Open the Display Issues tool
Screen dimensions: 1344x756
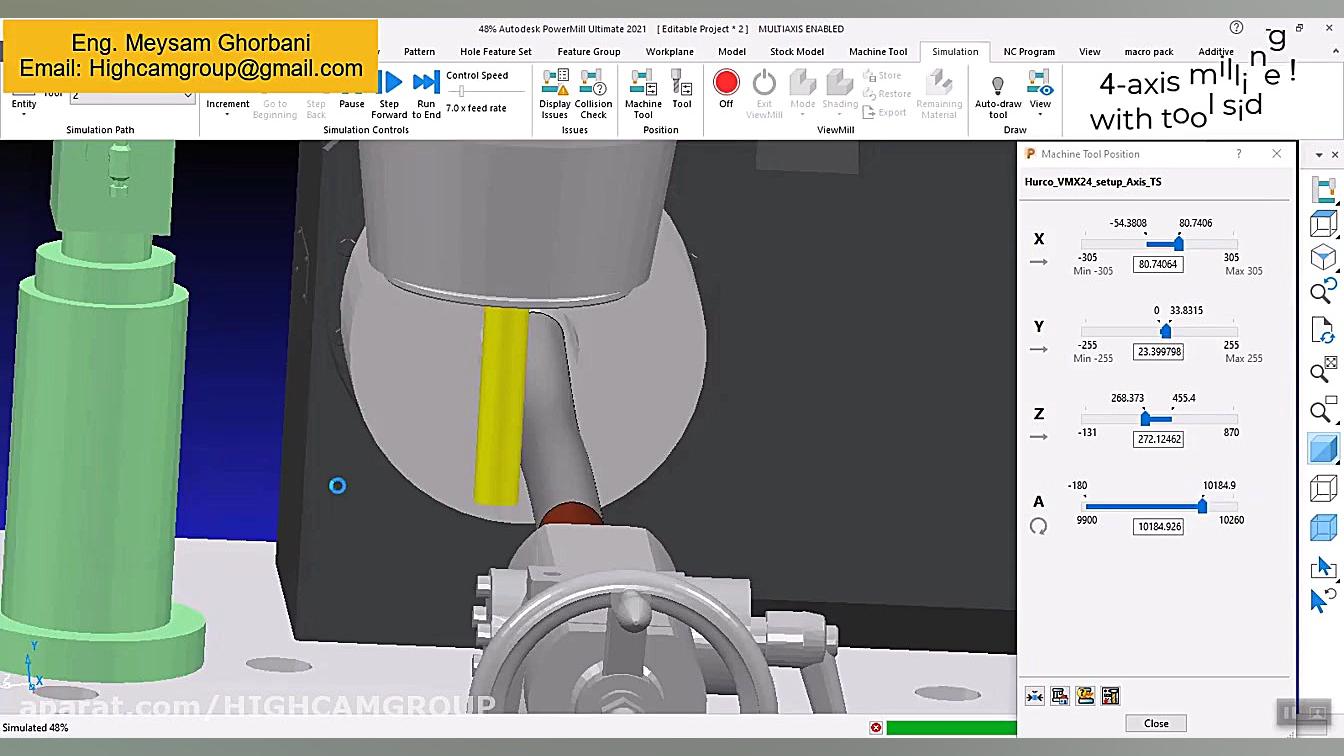555,92
